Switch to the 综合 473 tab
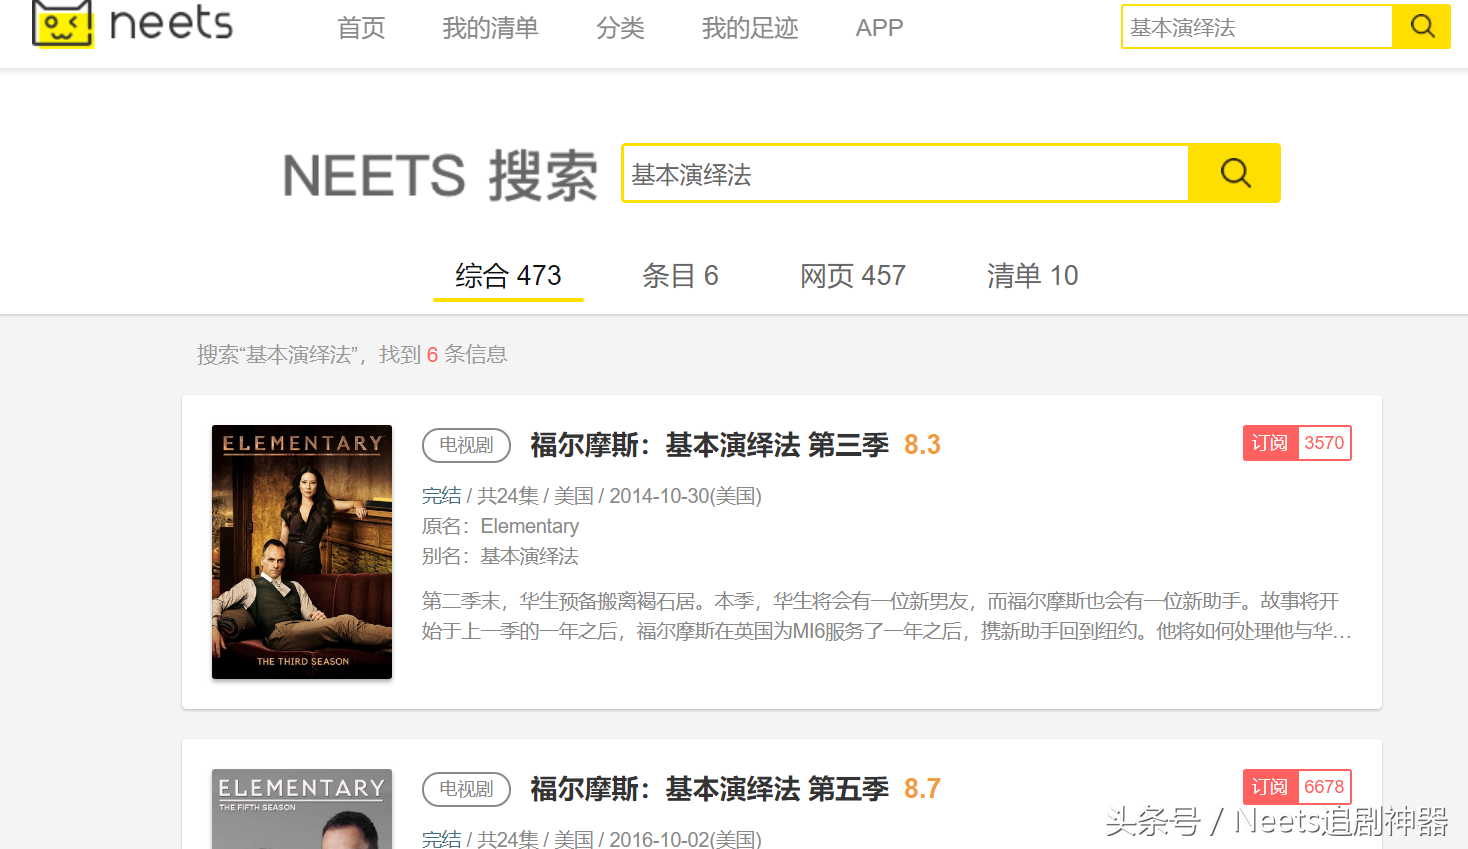The height and width of the screenshot is (849, 1468). click(508, 275)
